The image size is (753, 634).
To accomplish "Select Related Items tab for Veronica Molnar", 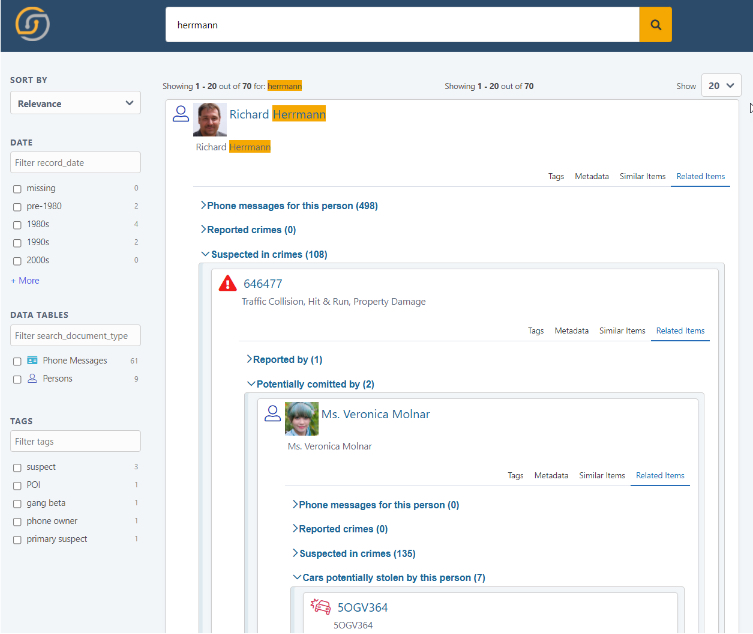I will click(x=660, y=476).
